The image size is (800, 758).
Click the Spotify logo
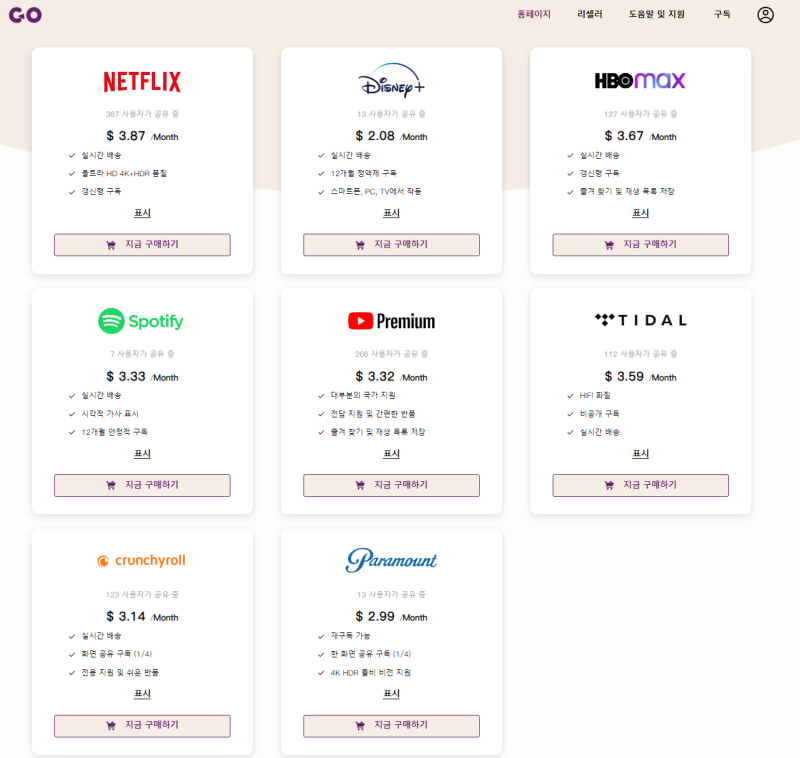(141, 322)
